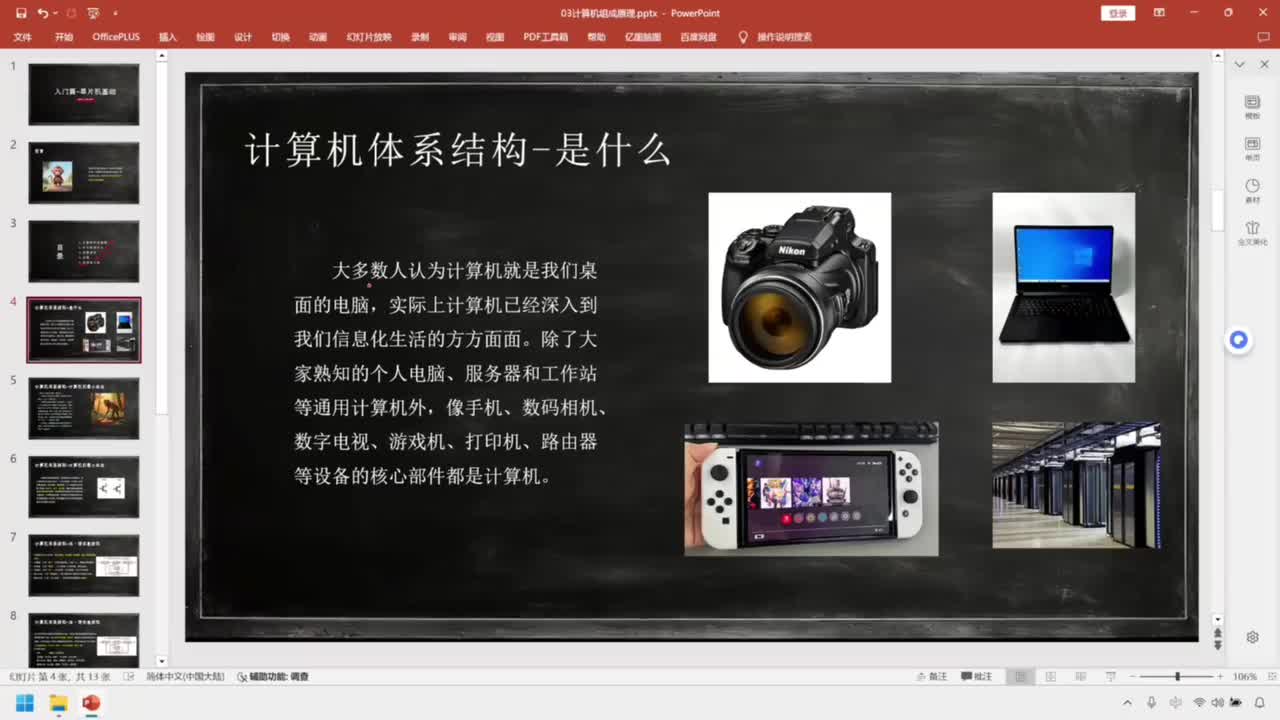
Task: Select the laptop picture on the slide
Action: point(1064,288)
